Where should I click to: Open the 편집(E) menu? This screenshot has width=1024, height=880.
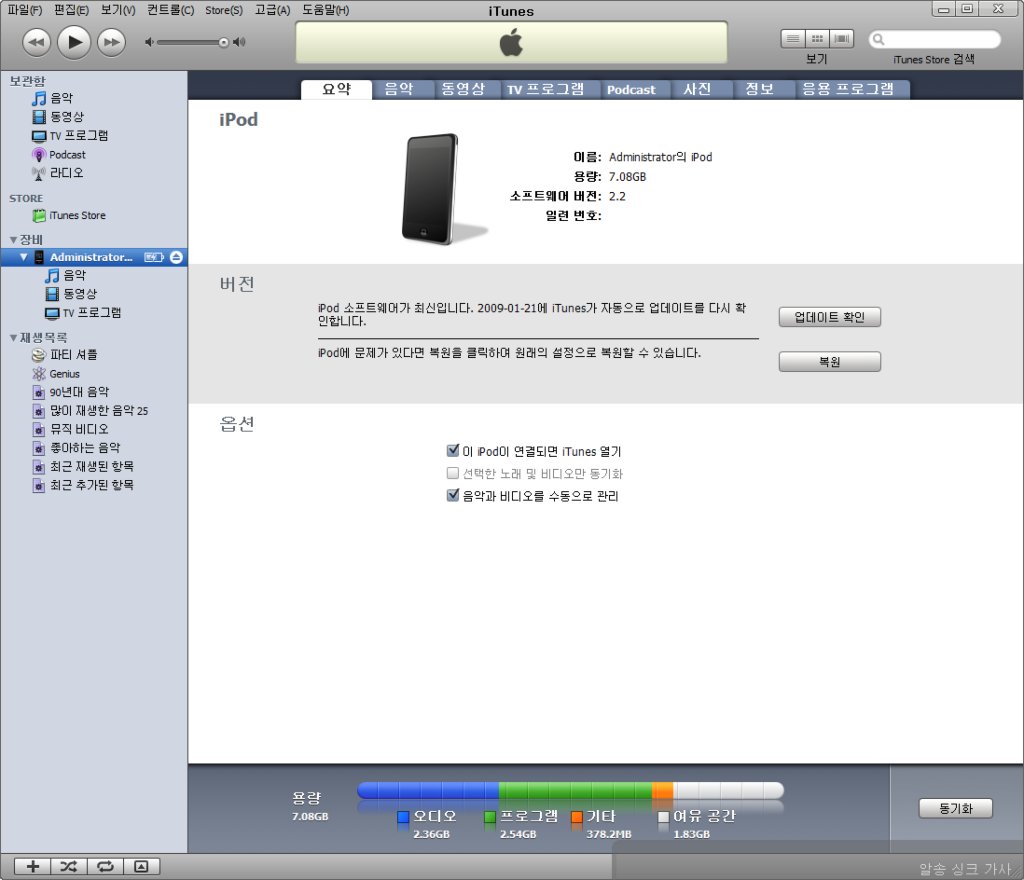(x=71, y=10)
